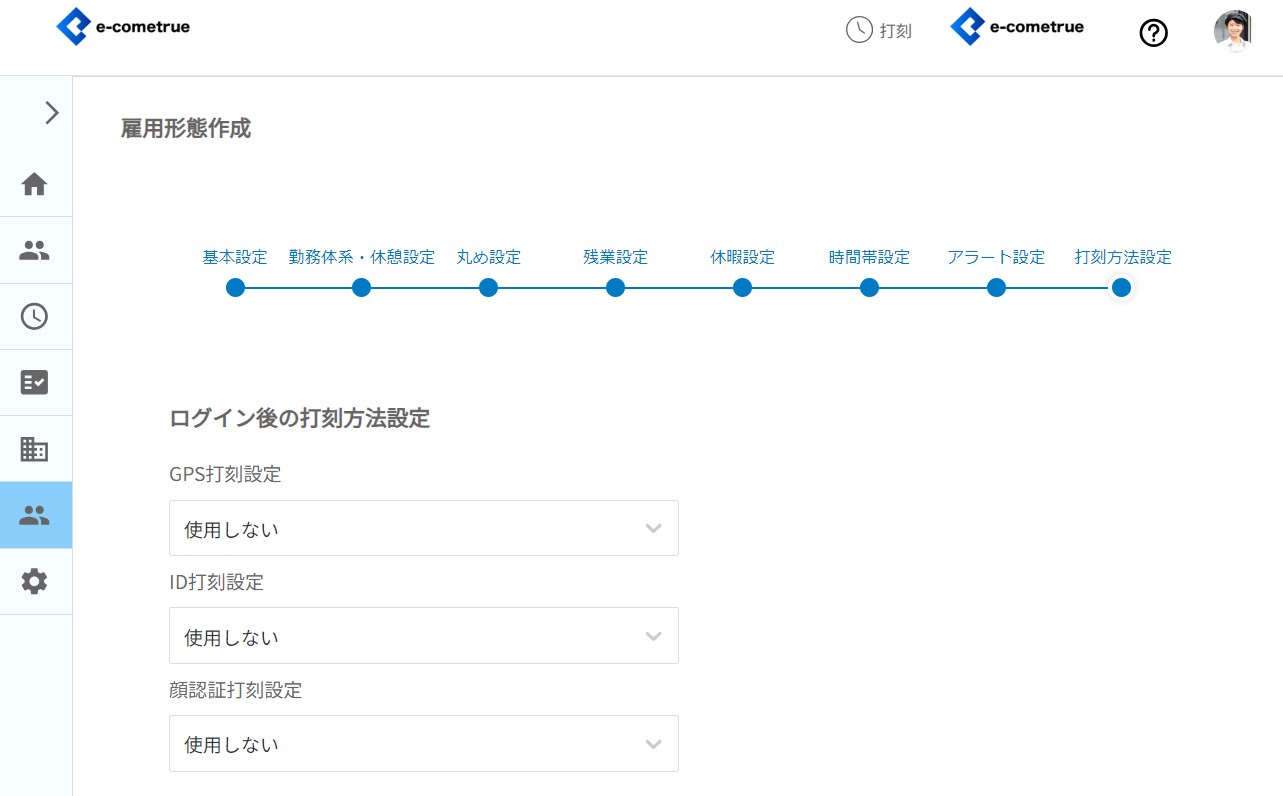This screenshot has height=796, width=1283.
Task: Click the e-cometrue logo at top left
Action: 123,27
